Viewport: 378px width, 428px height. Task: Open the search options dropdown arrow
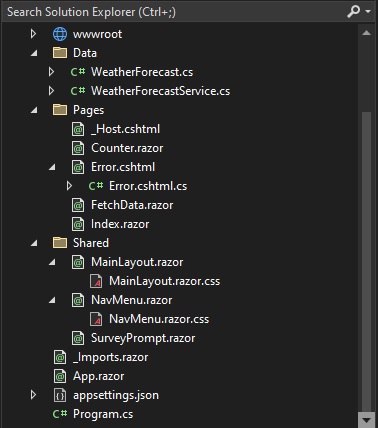tap(368, 12)
